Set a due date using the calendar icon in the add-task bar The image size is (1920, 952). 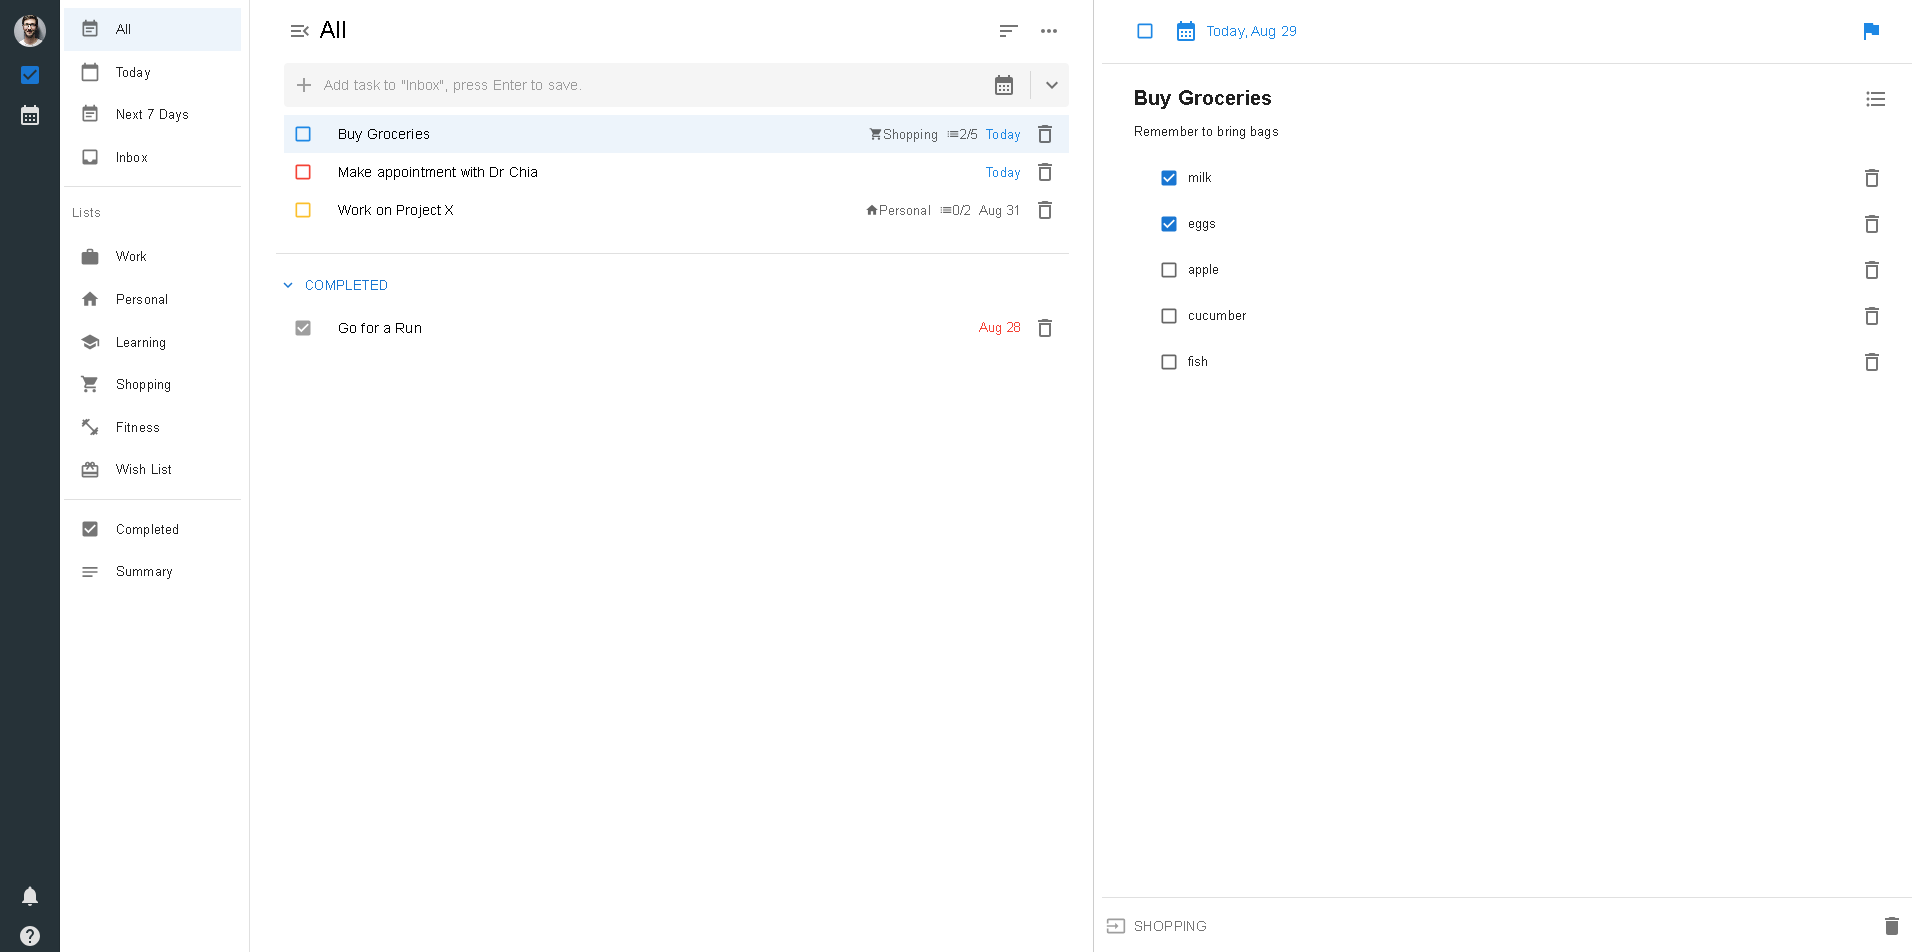[x=1004, y=85]
